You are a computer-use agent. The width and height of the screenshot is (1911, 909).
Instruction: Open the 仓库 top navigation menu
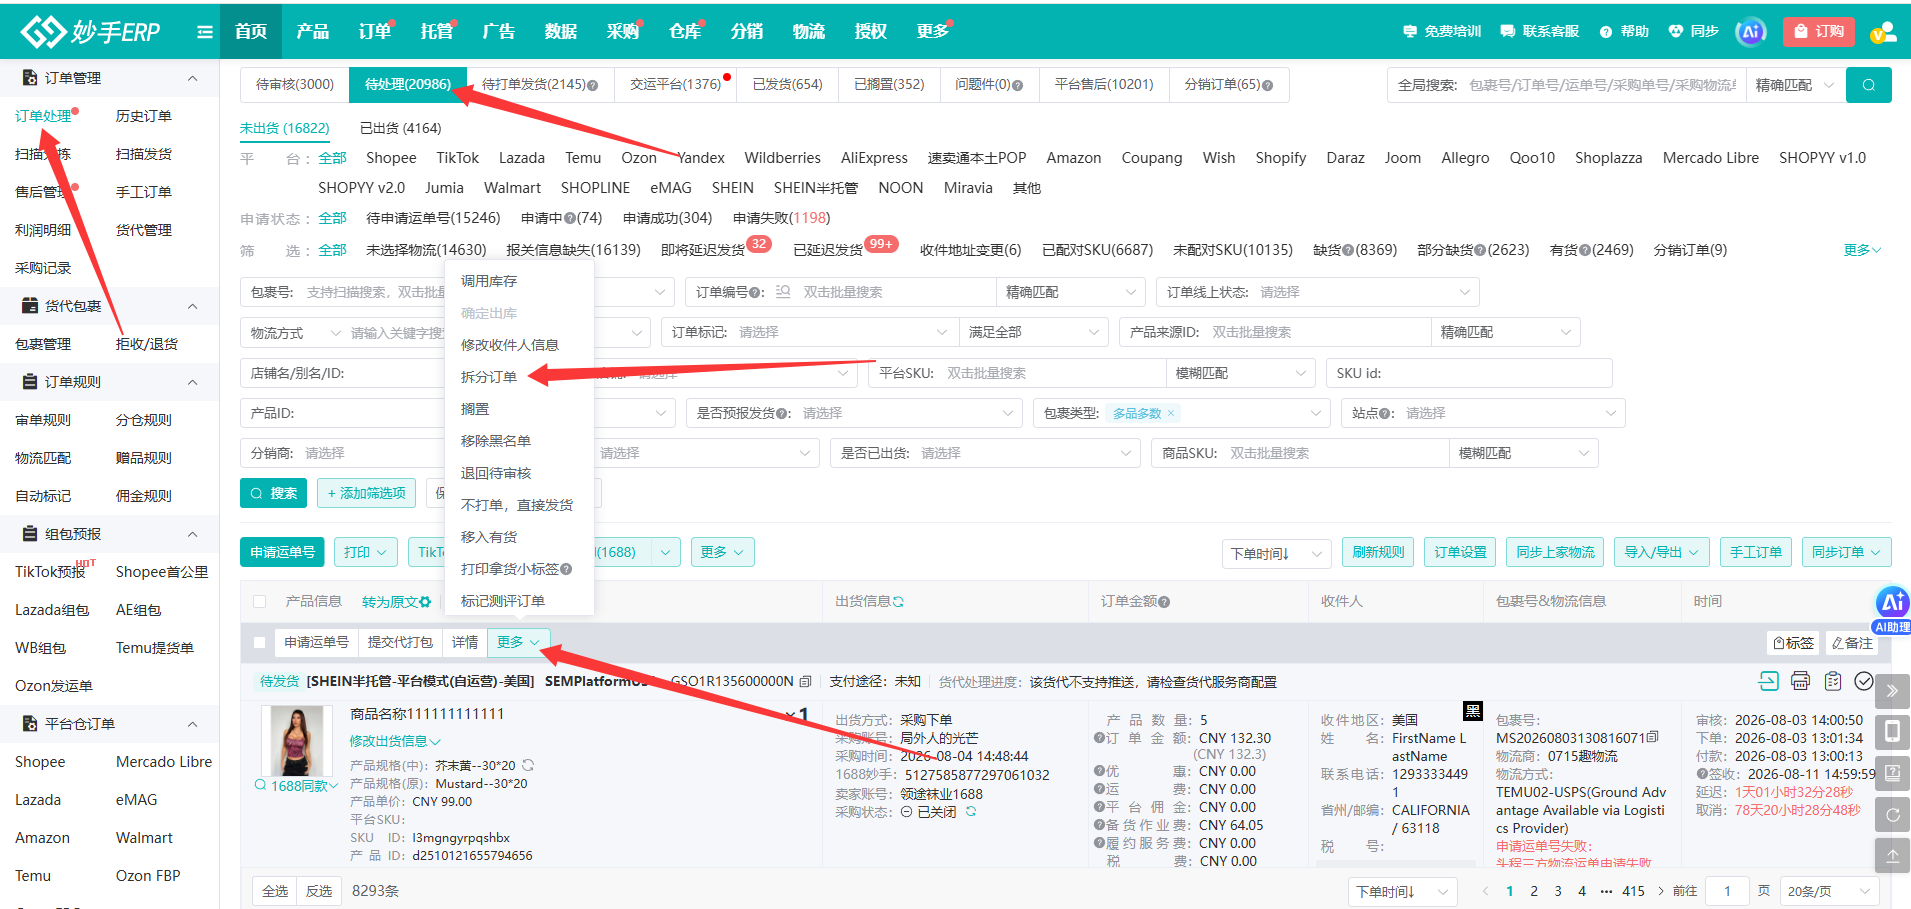[x=685, y=31]
